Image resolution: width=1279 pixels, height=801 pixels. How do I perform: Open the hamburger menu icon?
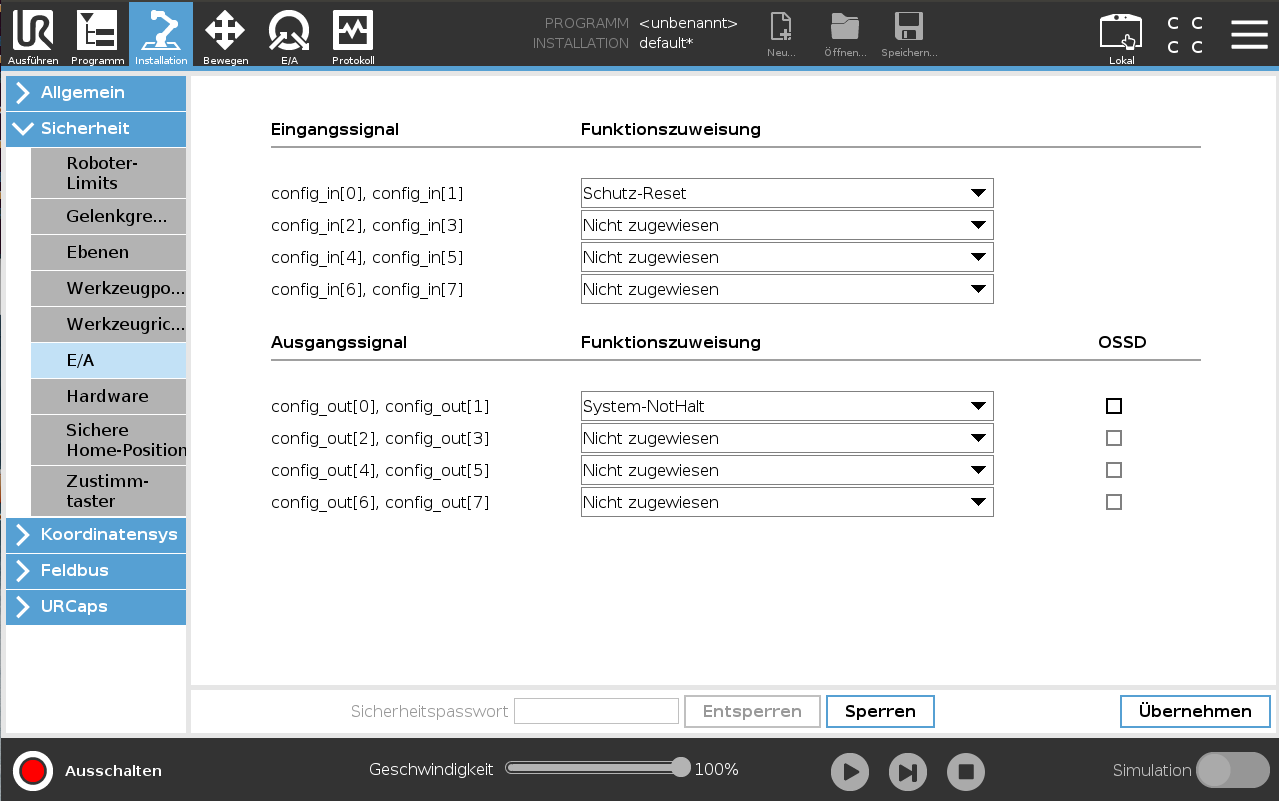coord(1249,34)
